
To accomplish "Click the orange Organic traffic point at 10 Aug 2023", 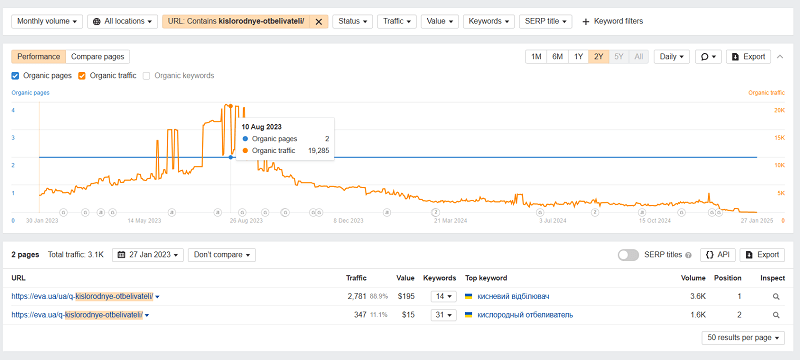I will pyautogui.click(x=231, y=106).
